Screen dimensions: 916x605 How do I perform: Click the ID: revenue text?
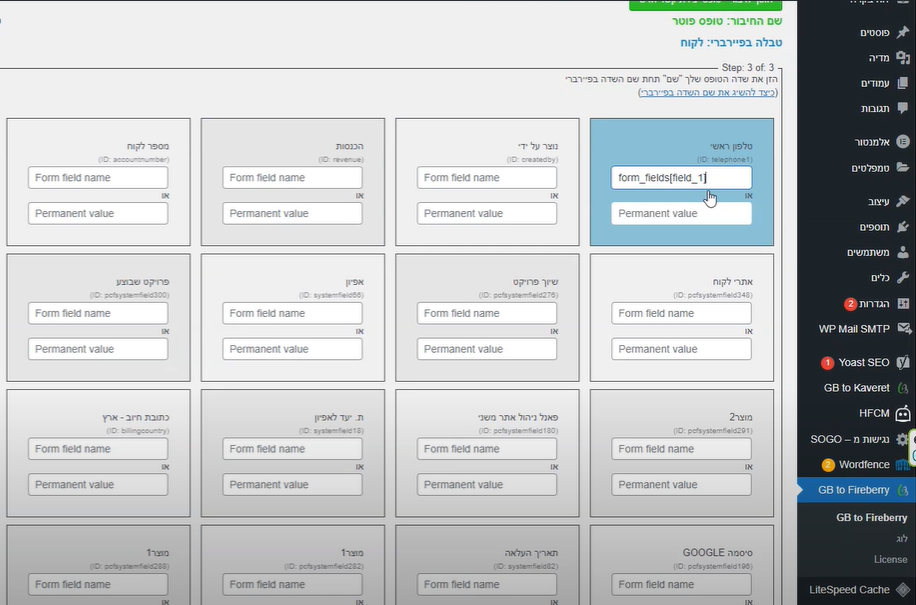point(341,159)
